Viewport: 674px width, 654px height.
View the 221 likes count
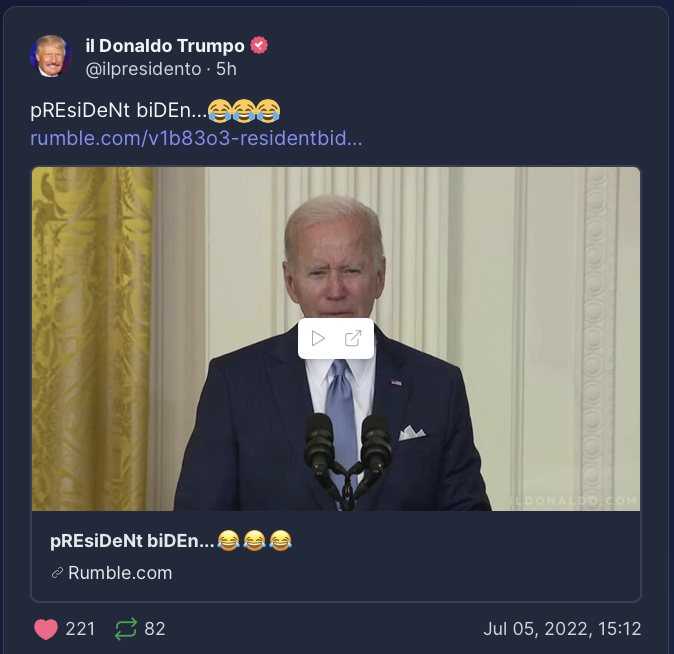point(80,629)
